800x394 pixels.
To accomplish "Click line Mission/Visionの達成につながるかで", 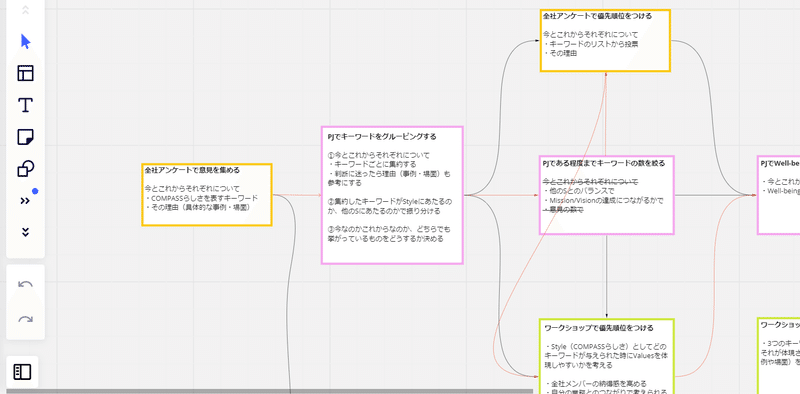I will click(603, 201).
